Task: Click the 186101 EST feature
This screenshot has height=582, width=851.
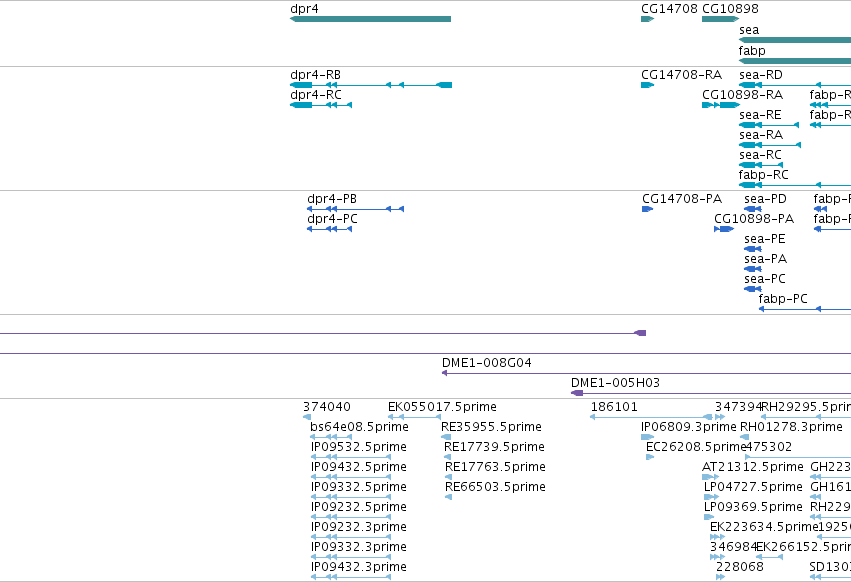Action: click(x=651, y=417)
